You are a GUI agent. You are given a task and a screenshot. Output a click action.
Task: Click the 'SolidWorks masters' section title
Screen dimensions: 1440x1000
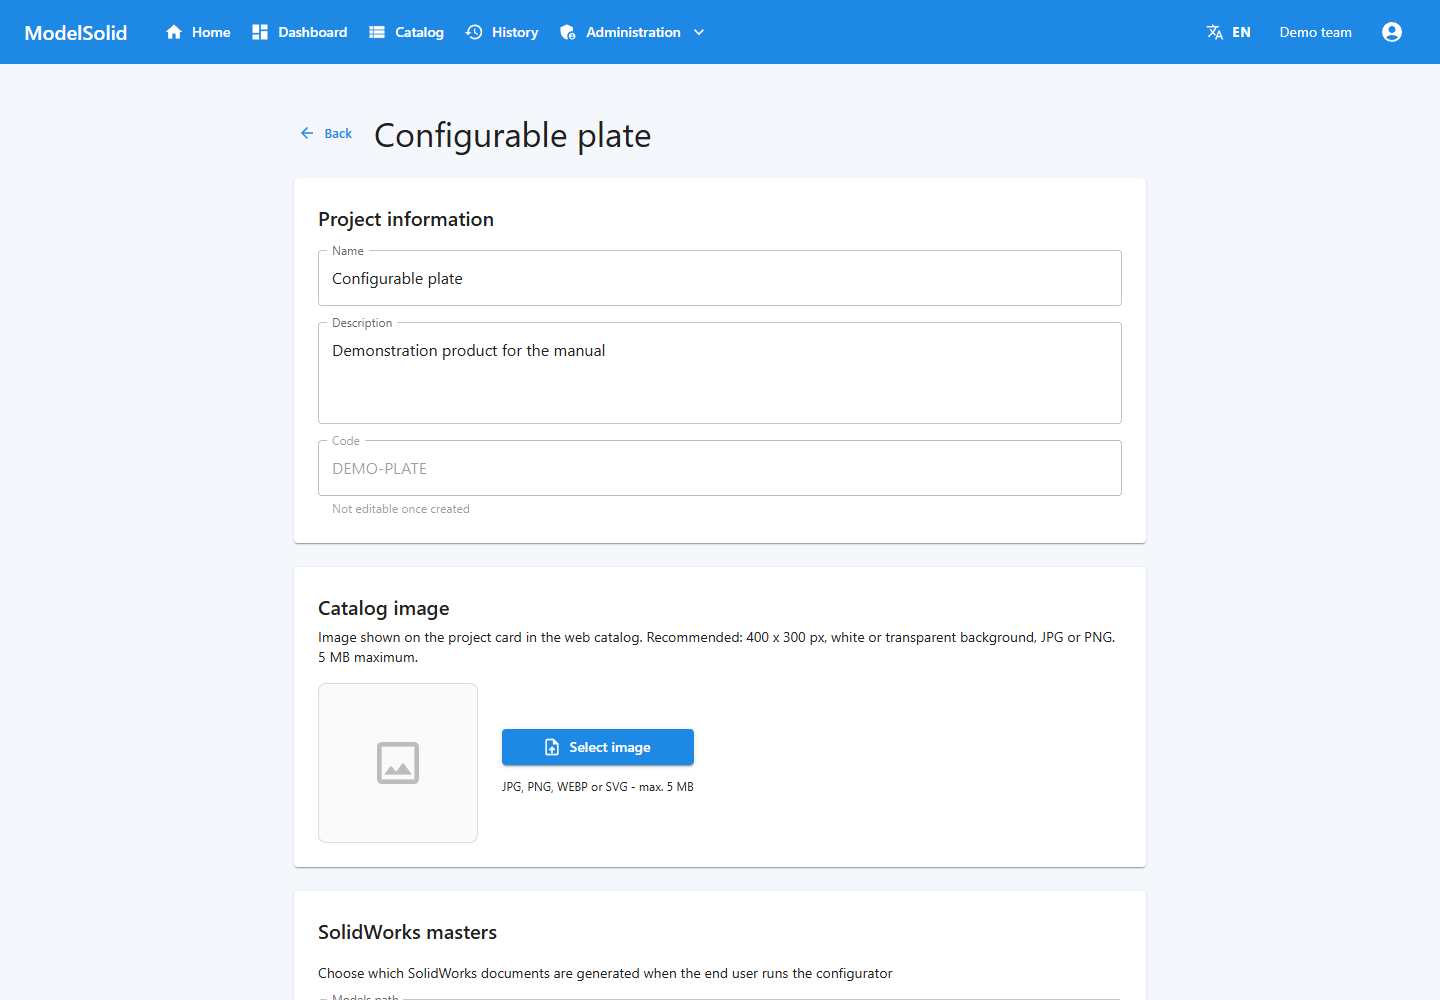(407, 932)
